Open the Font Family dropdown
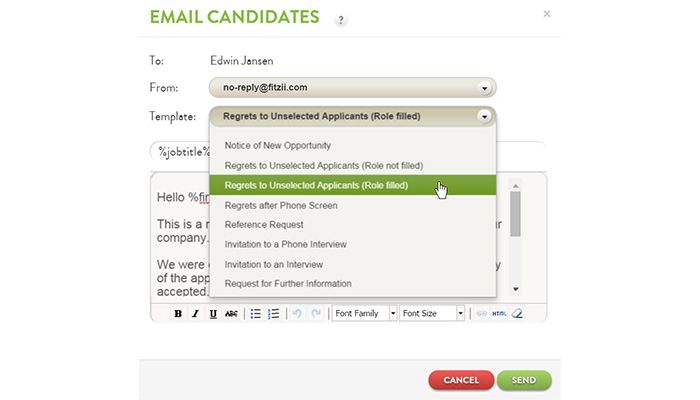700x400 pixels. 364,314
